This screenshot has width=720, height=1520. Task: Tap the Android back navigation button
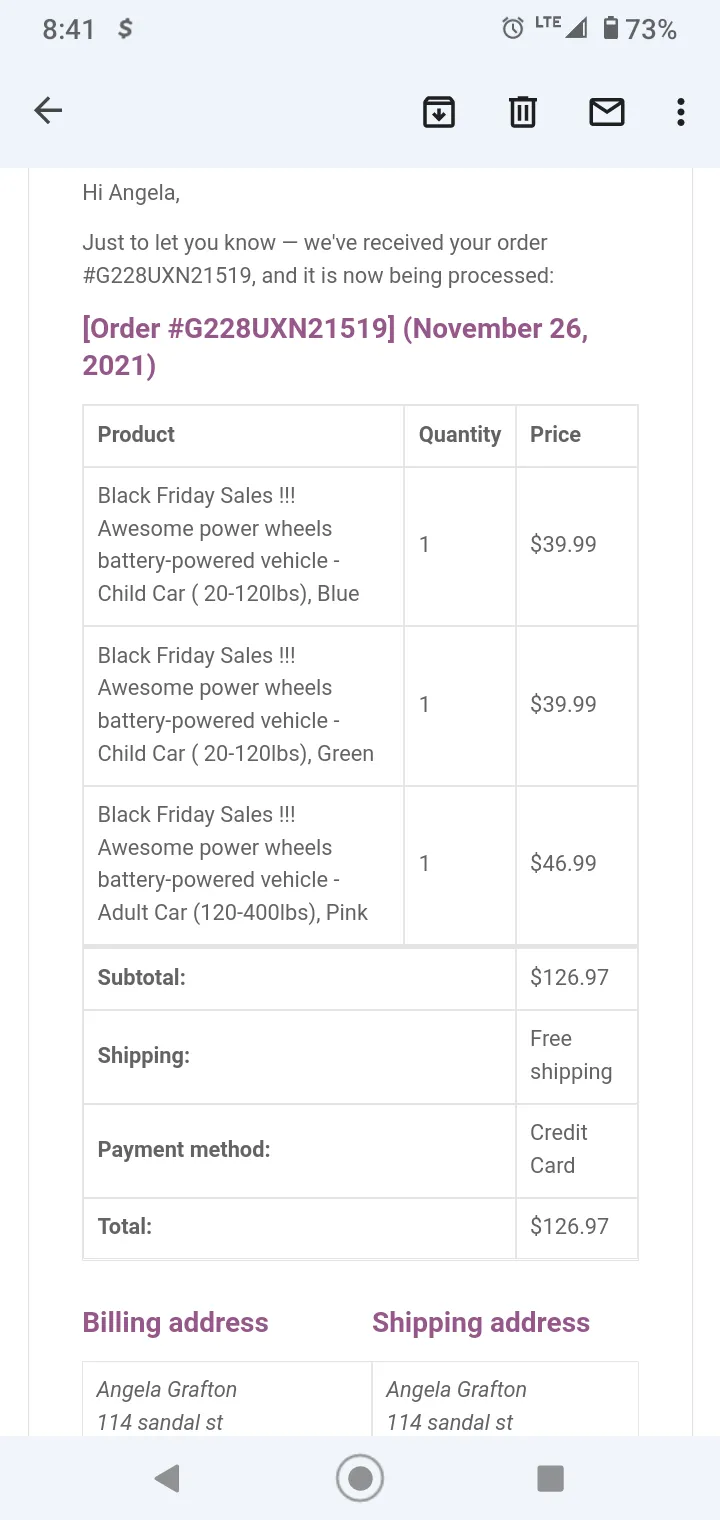(x=167, y=1478)
